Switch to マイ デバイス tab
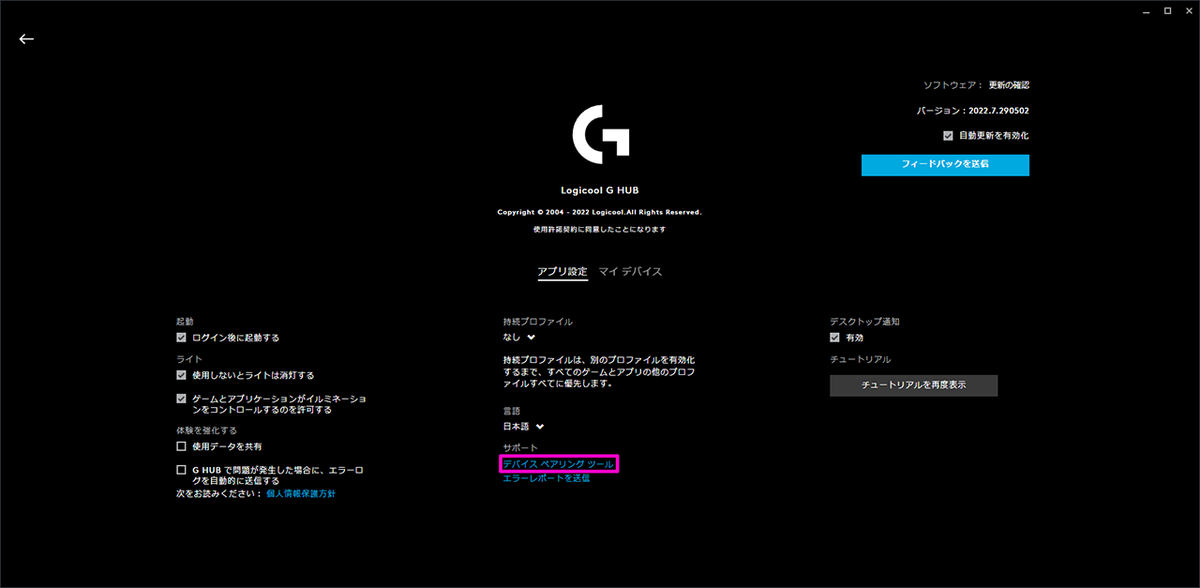 point(630,272)
